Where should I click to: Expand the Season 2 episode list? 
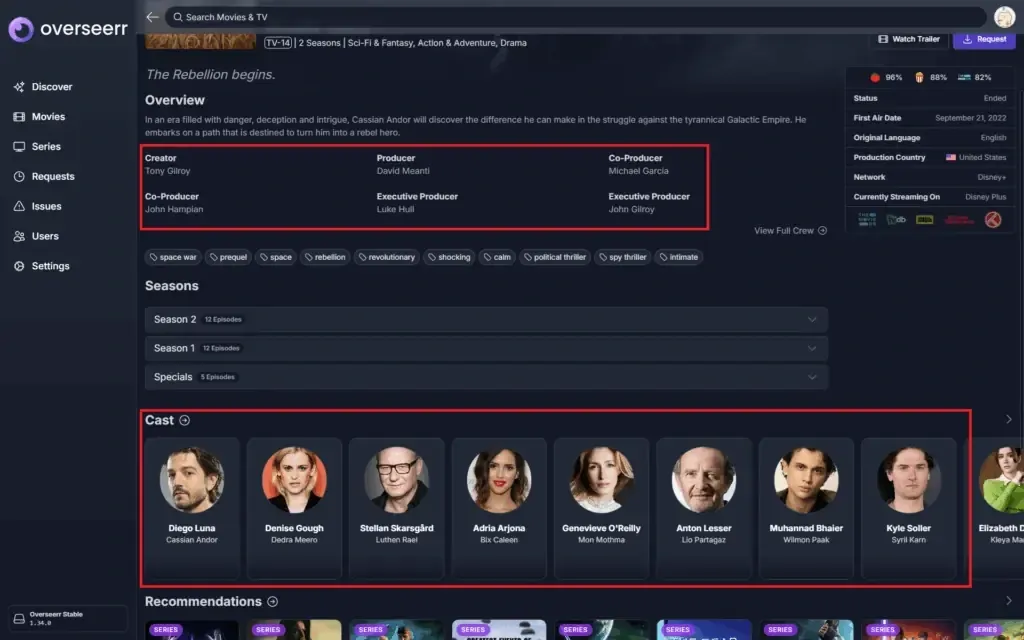pyautogui.click(x=486, y=320)
